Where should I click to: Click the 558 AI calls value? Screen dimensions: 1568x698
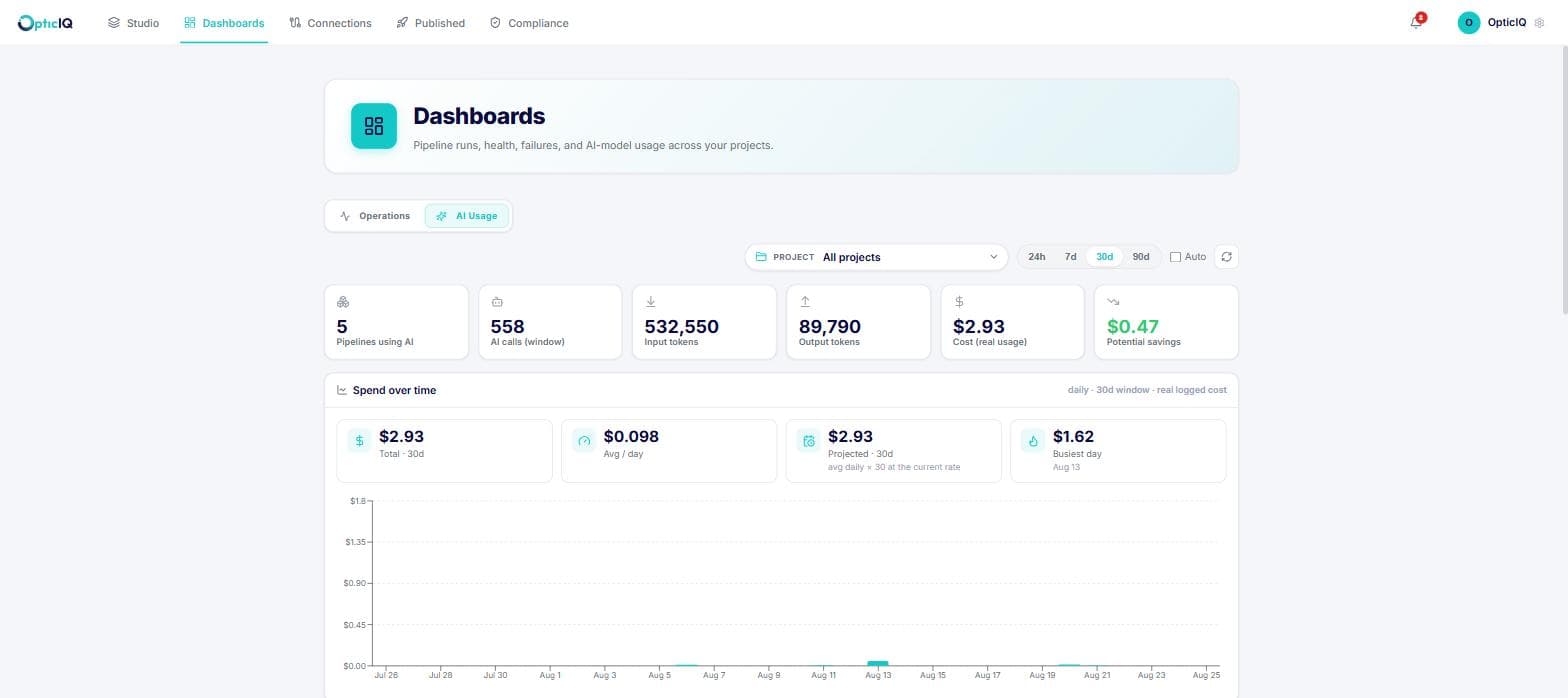pos(507,326)
